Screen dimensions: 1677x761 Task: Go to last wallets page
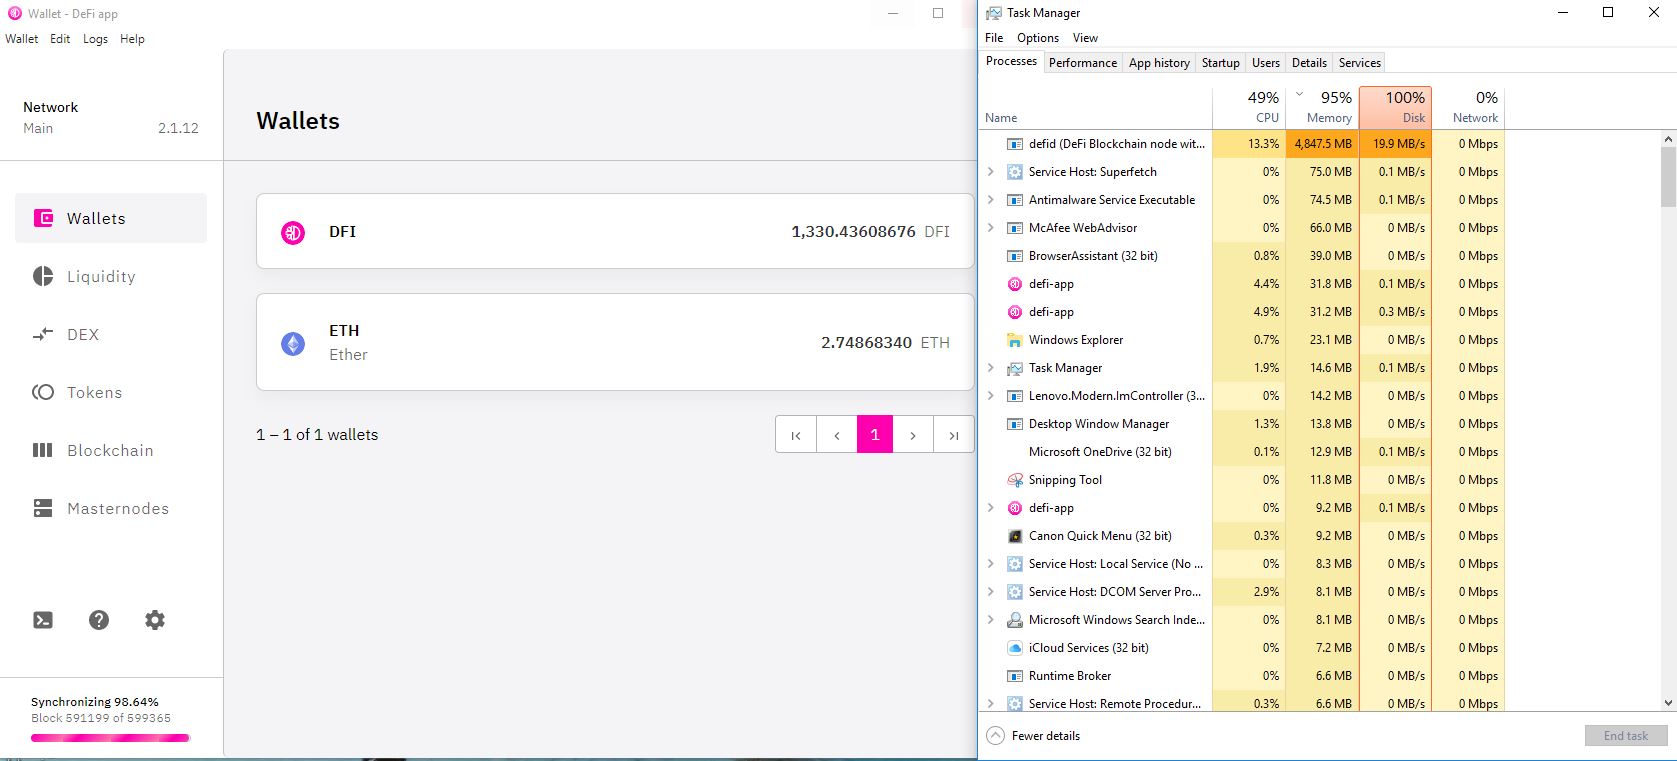click(954, 435)
